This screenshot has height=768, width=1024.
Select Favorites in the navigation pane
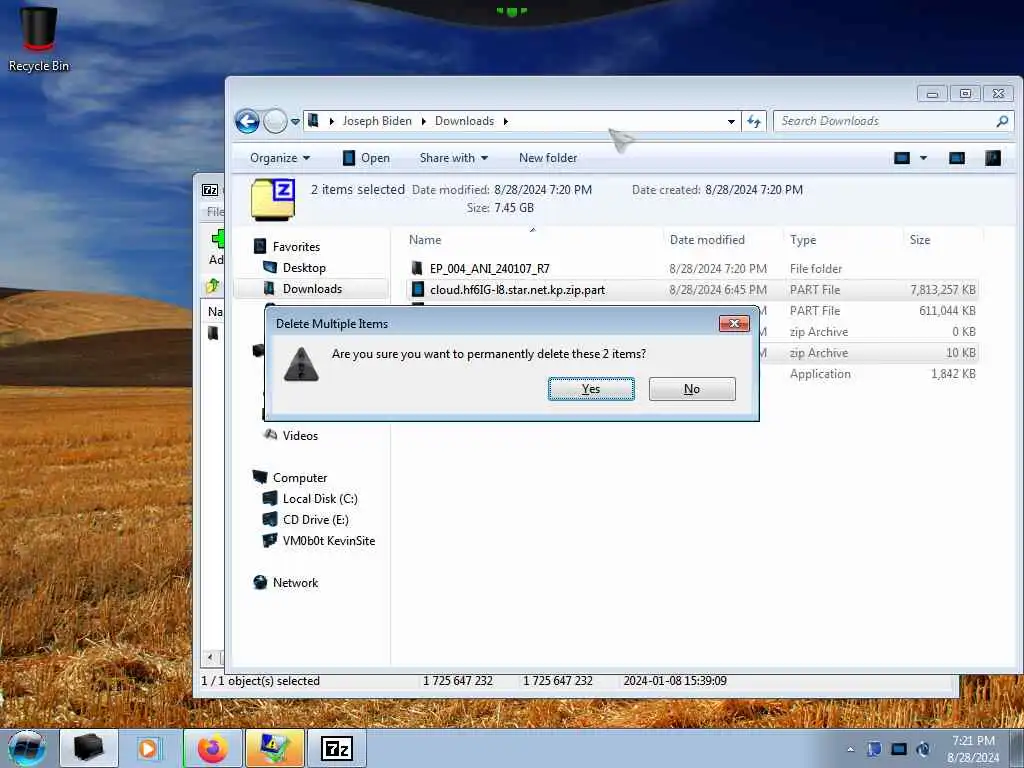(x=296, y=247)
